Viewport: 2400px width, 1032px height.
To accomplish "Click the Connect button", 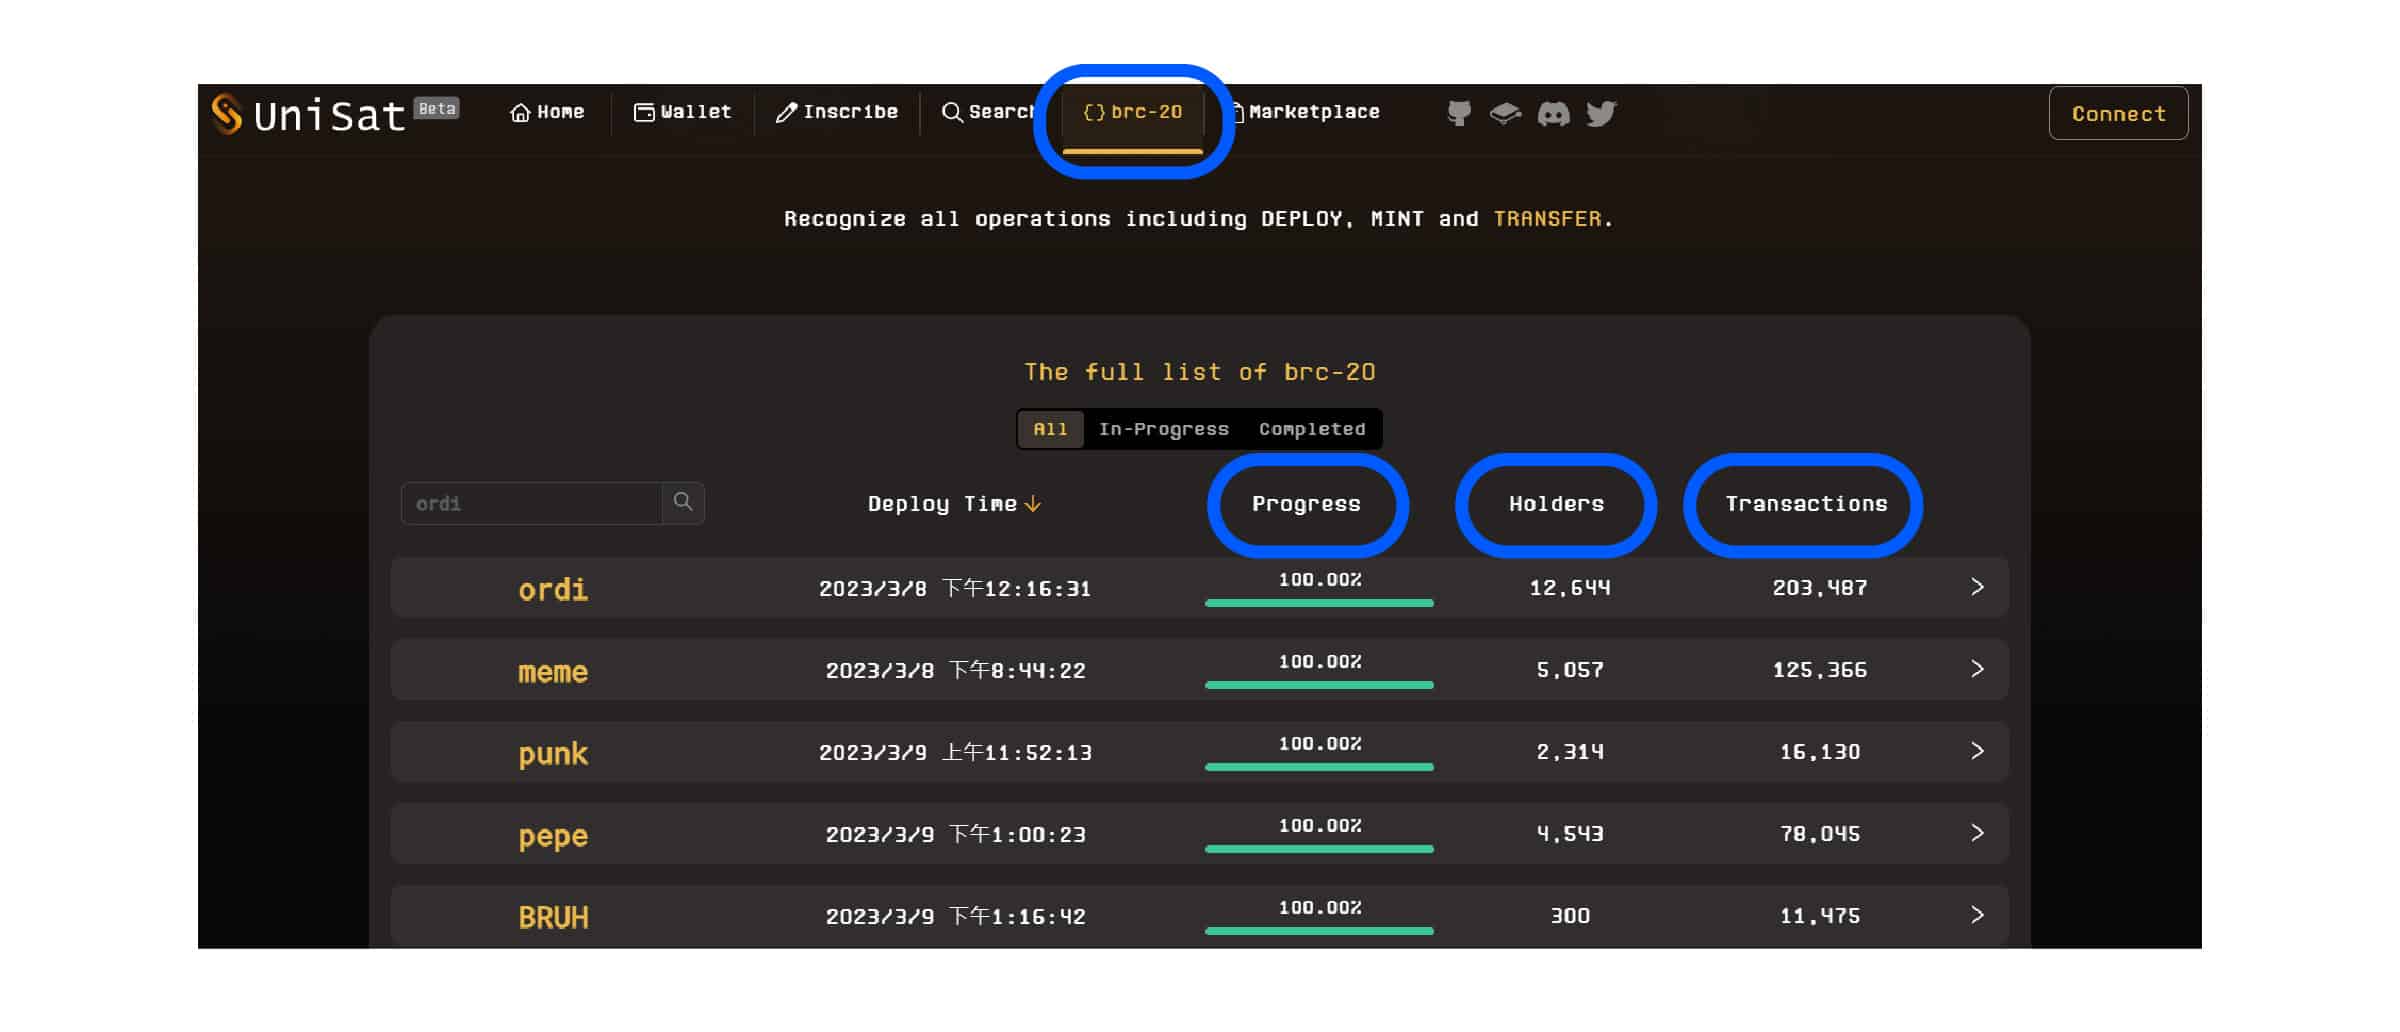I will tap(2118, 113).
